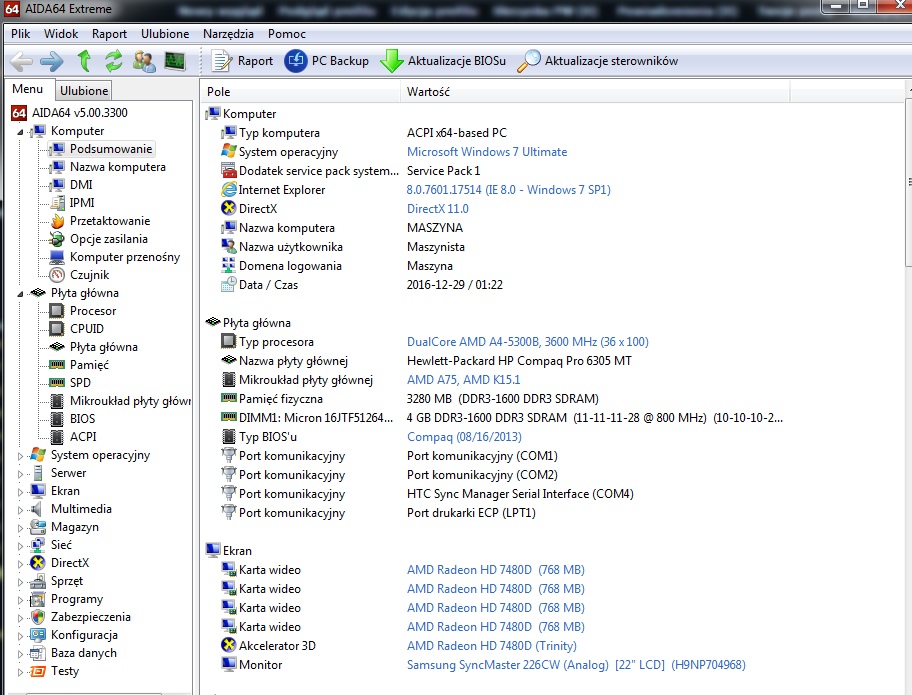Screen dimensions: 912x695
Task: Open the Internet Explorer version link
Action: point(508,190)
